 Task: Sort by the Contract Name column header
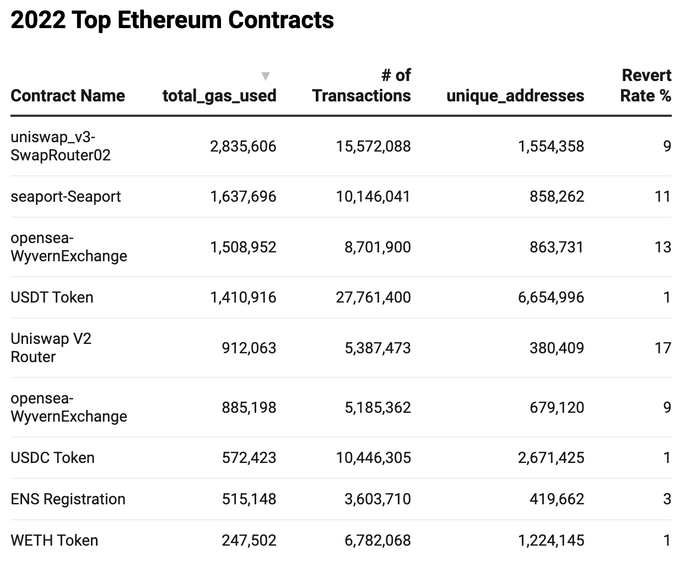point(68,96)
